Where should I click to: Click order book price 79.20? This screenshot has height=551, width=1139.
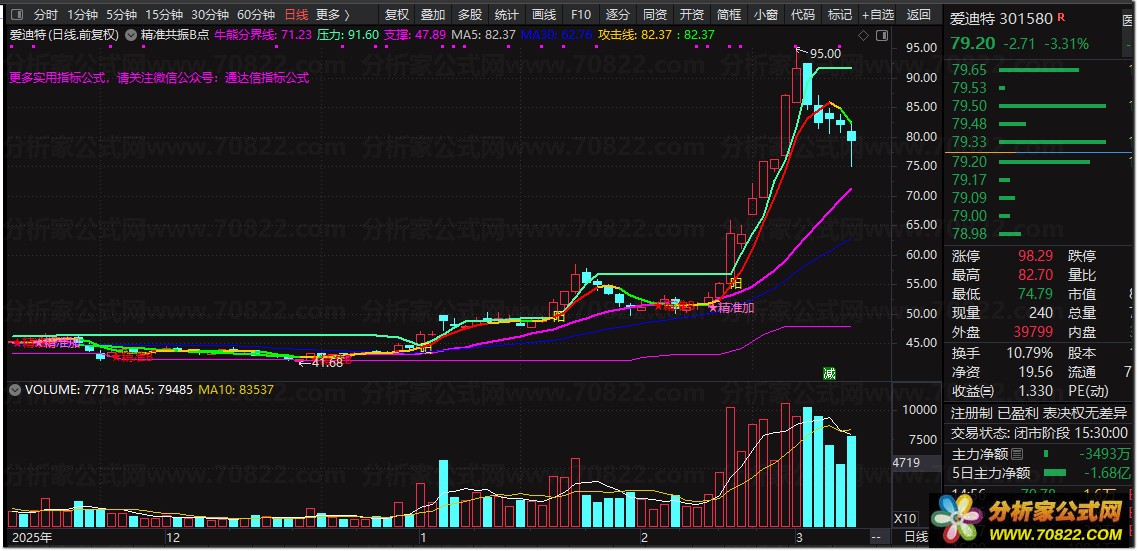(x=969, y=161)
